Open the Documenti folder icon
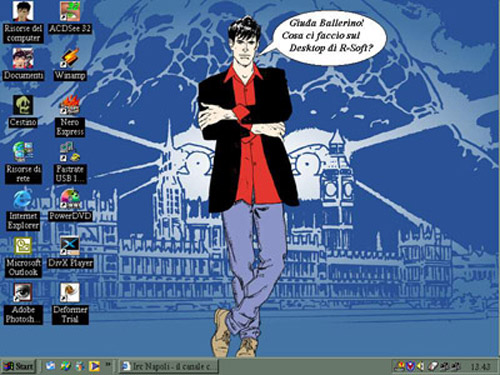The height and width of the screenshot is (375, 500). coord(23,58)
